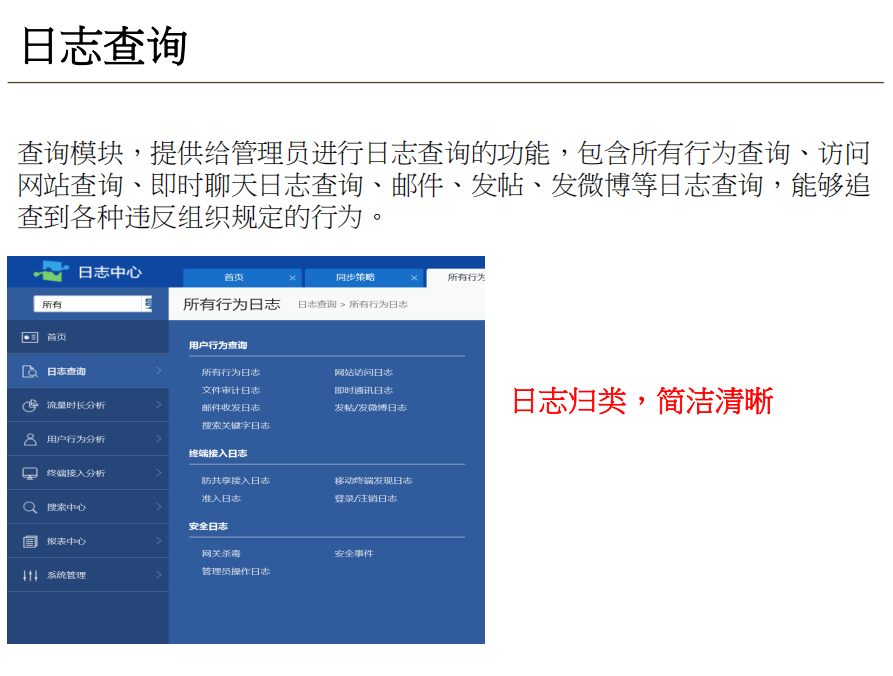This screenshot has height=676, width=893.
Task: Open the 邮件收发日志 link
Action: tap(231, 408)
